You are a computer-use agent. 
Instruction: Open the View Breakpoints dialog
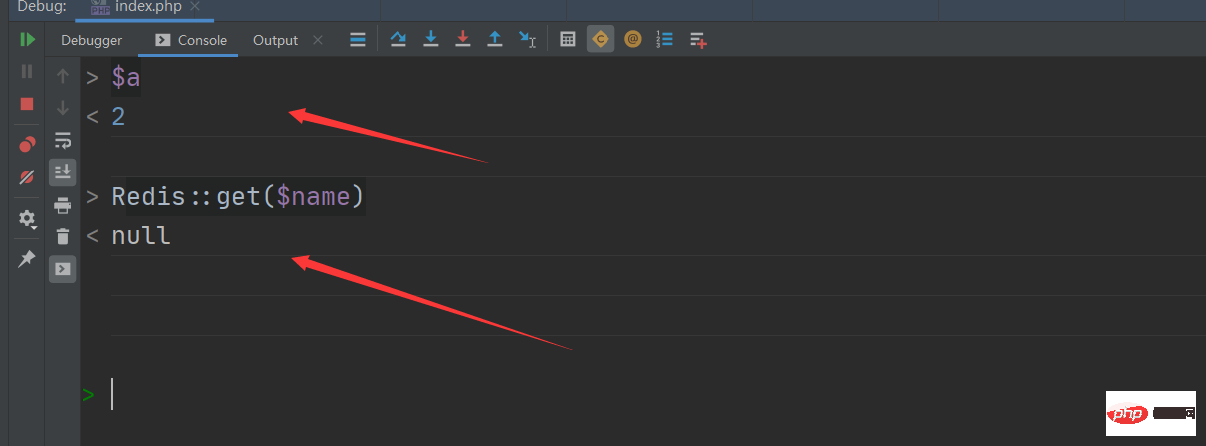click(x=27, y=144)
